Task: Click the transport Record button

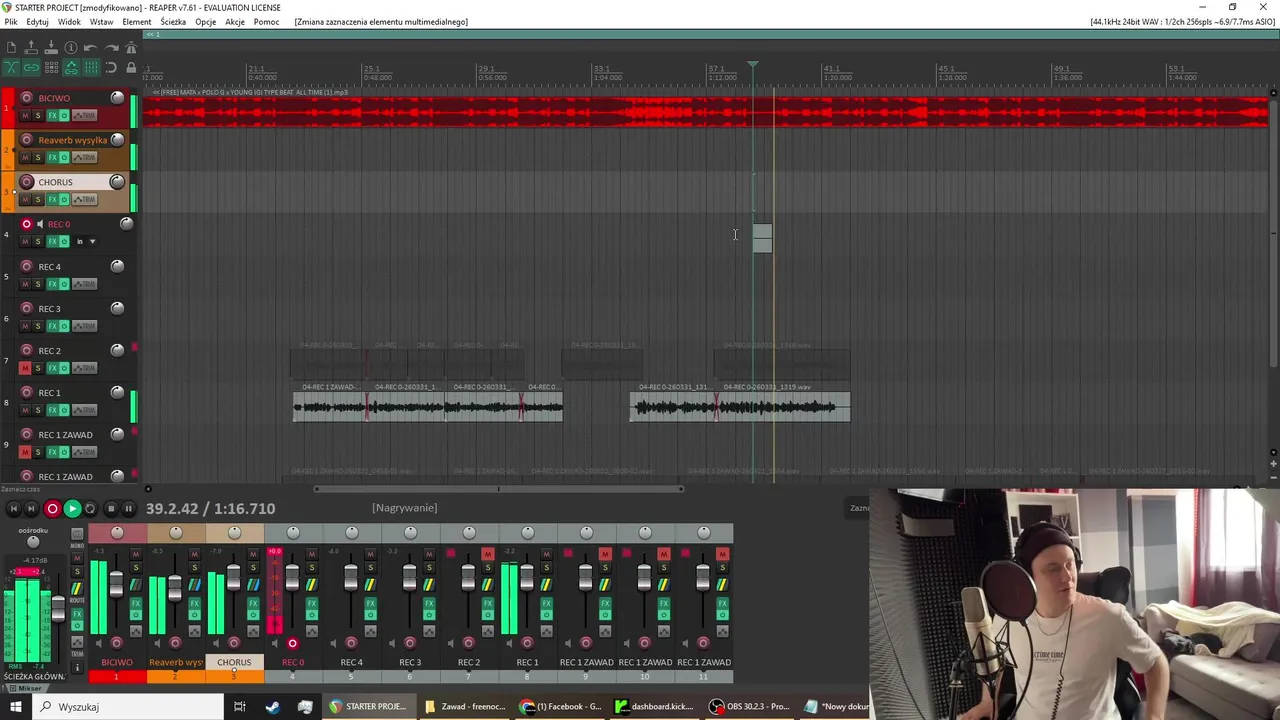Action: tap(52, 509)
